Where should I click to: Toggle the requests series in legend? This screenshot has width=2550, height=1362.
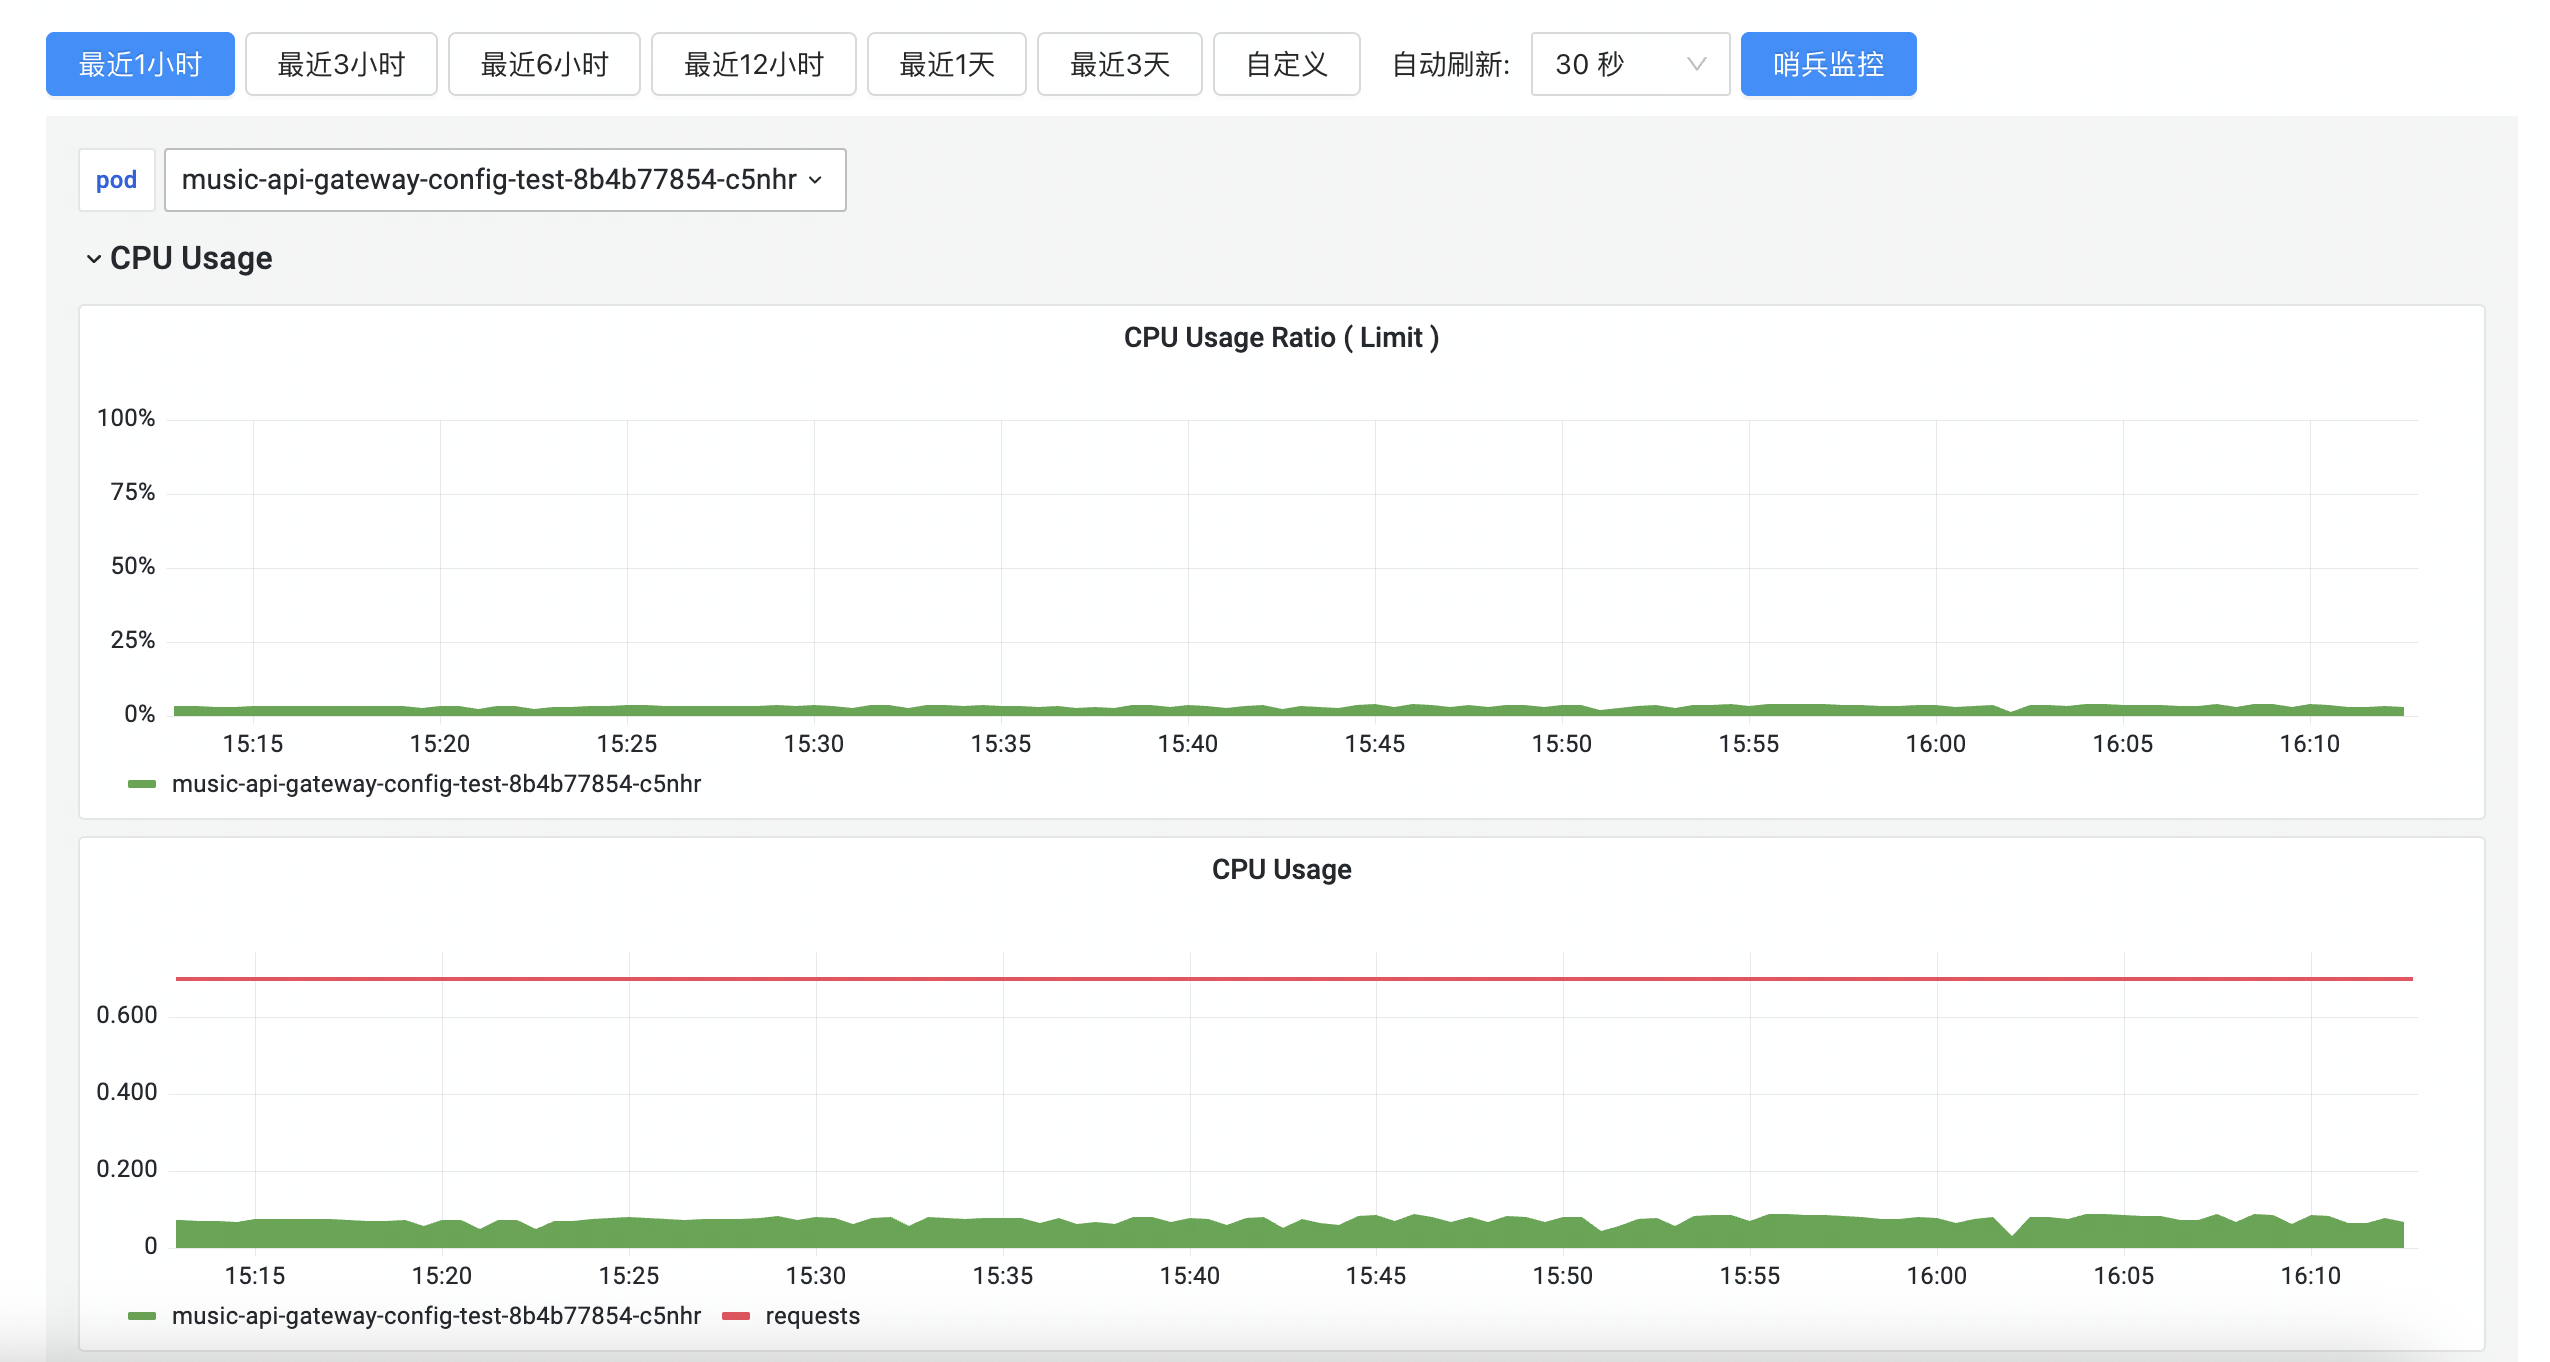[812, 1316]
